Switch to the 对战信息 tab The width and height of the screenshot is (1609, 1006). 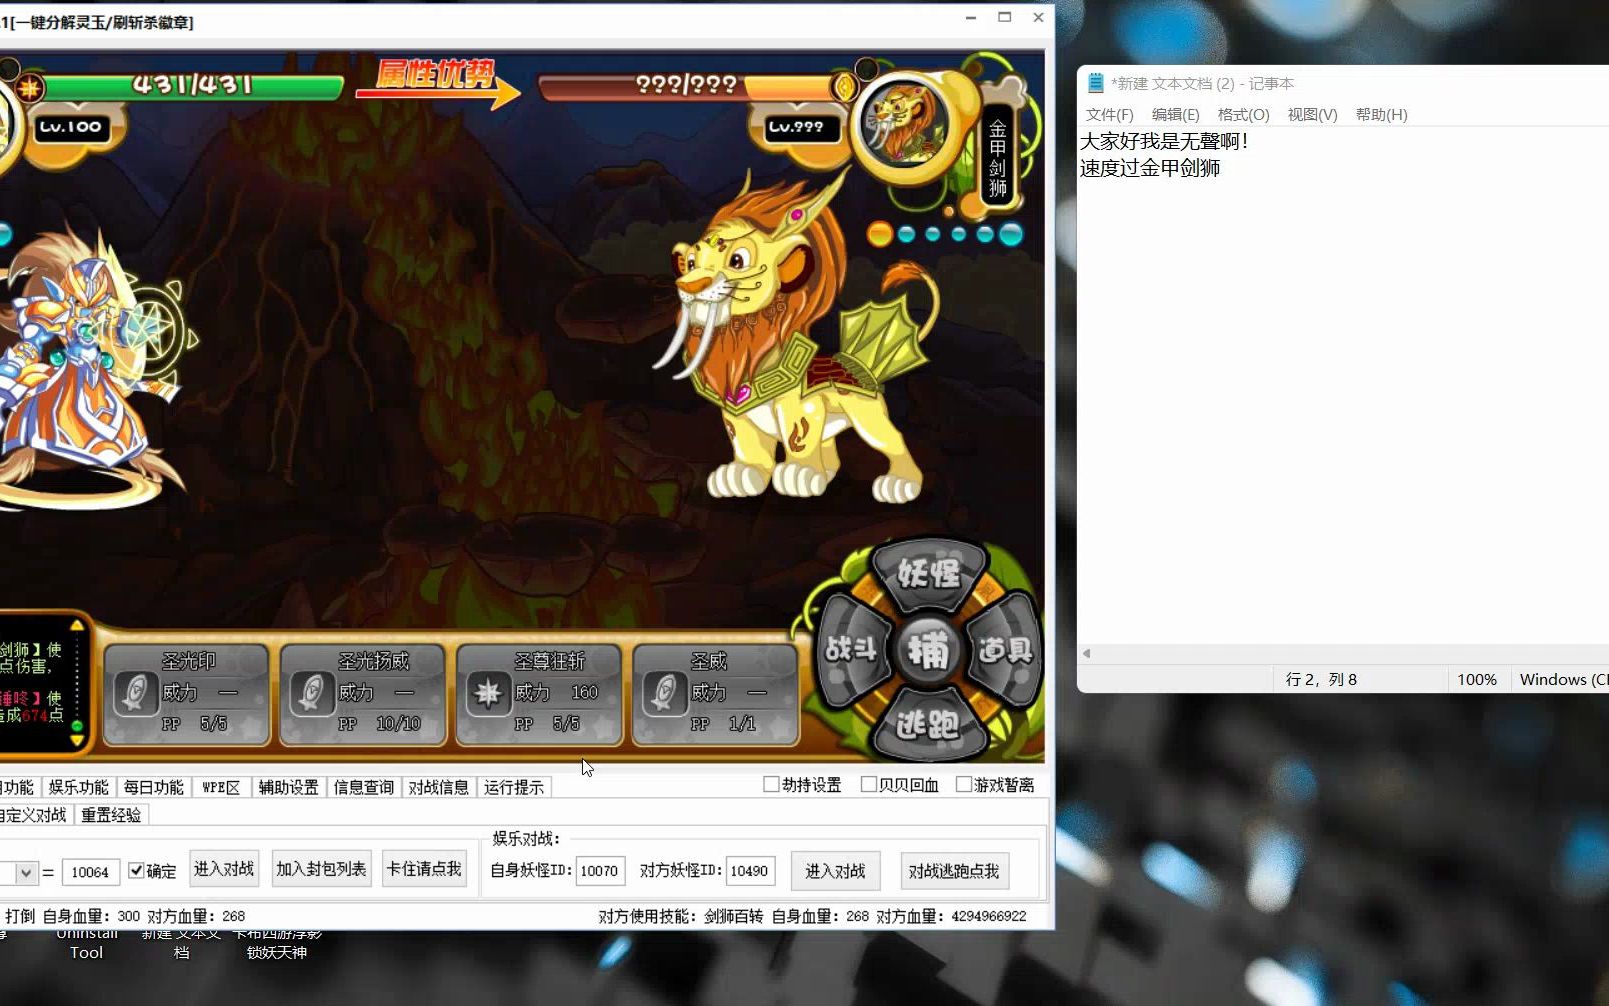click(x=438, y=788)
